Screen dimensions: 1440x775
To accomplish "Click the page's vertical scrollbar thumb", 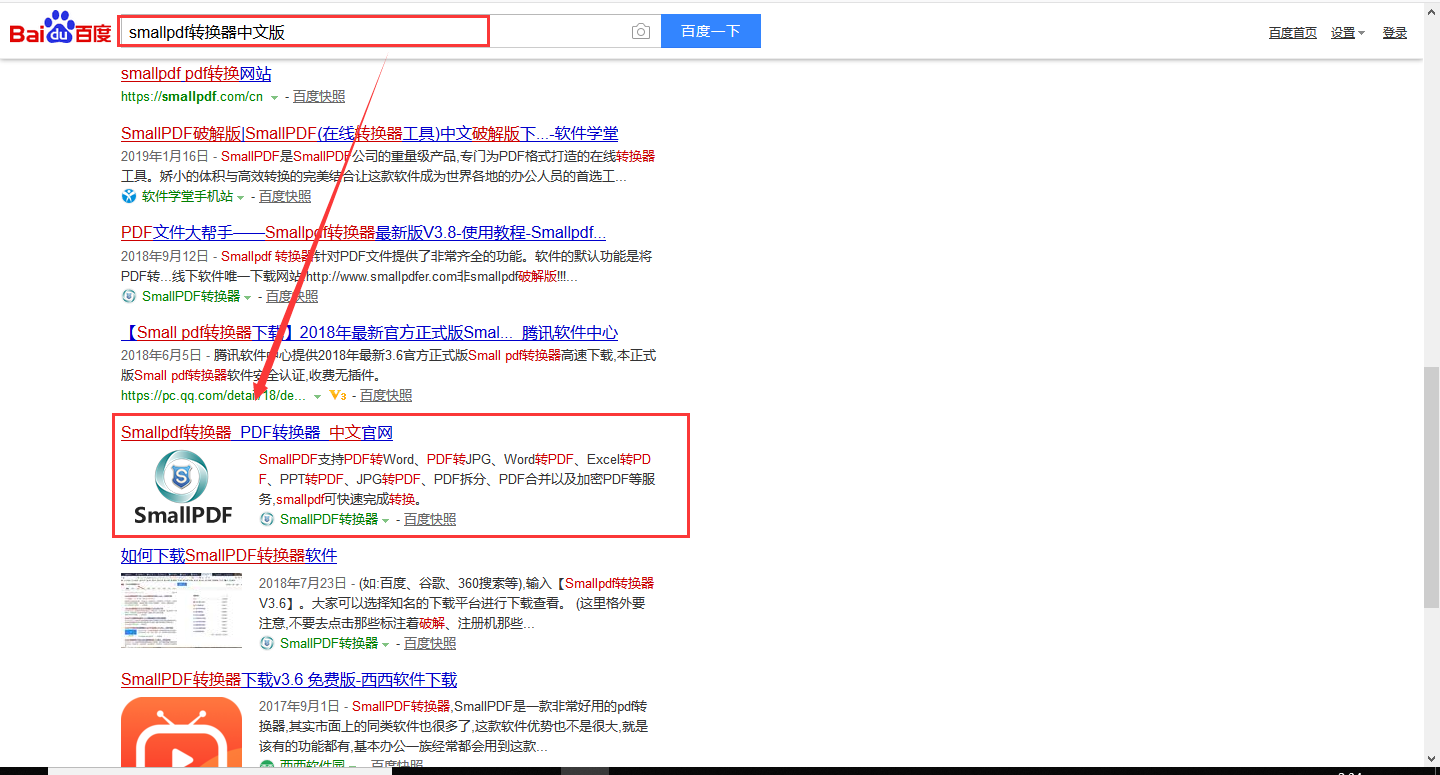I will pyautogui.click(x=1432, y=486).
